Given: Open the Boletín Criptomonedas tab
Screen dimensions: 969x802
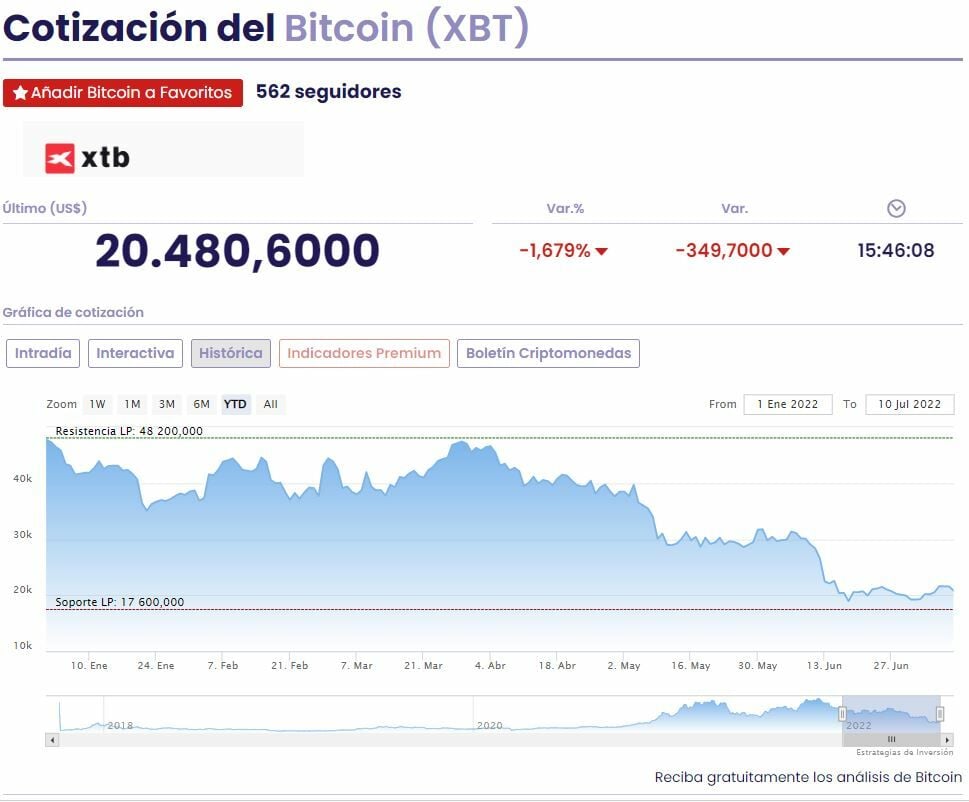Looking at the screenshot, I should click(549, 353).
